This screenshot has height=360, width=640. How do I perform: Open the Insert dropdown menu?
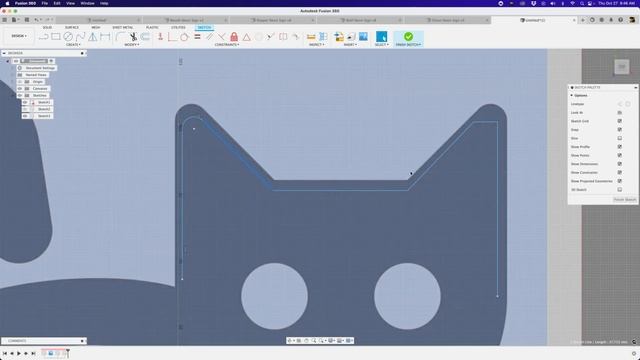350,44
